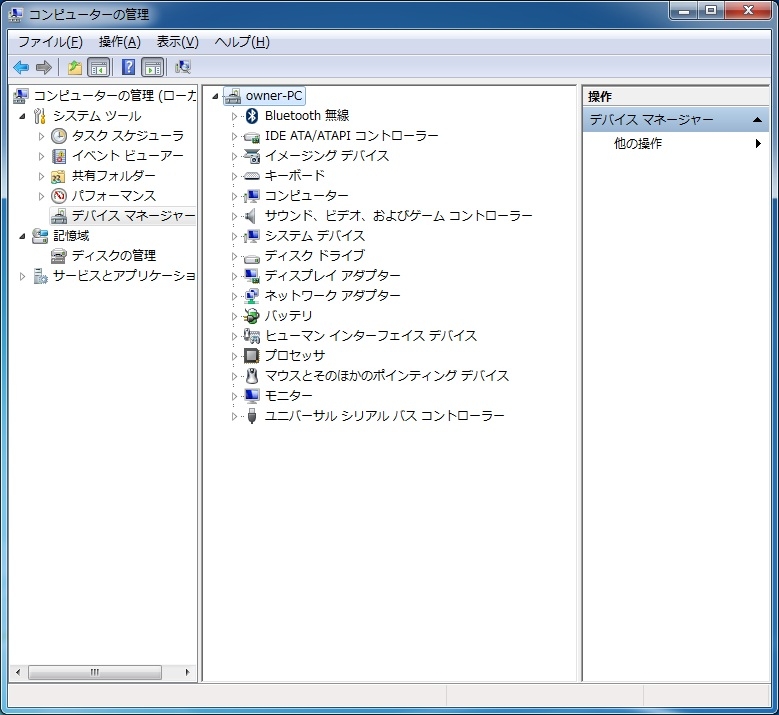Open the 表示(V) menu

click(177, 42)
